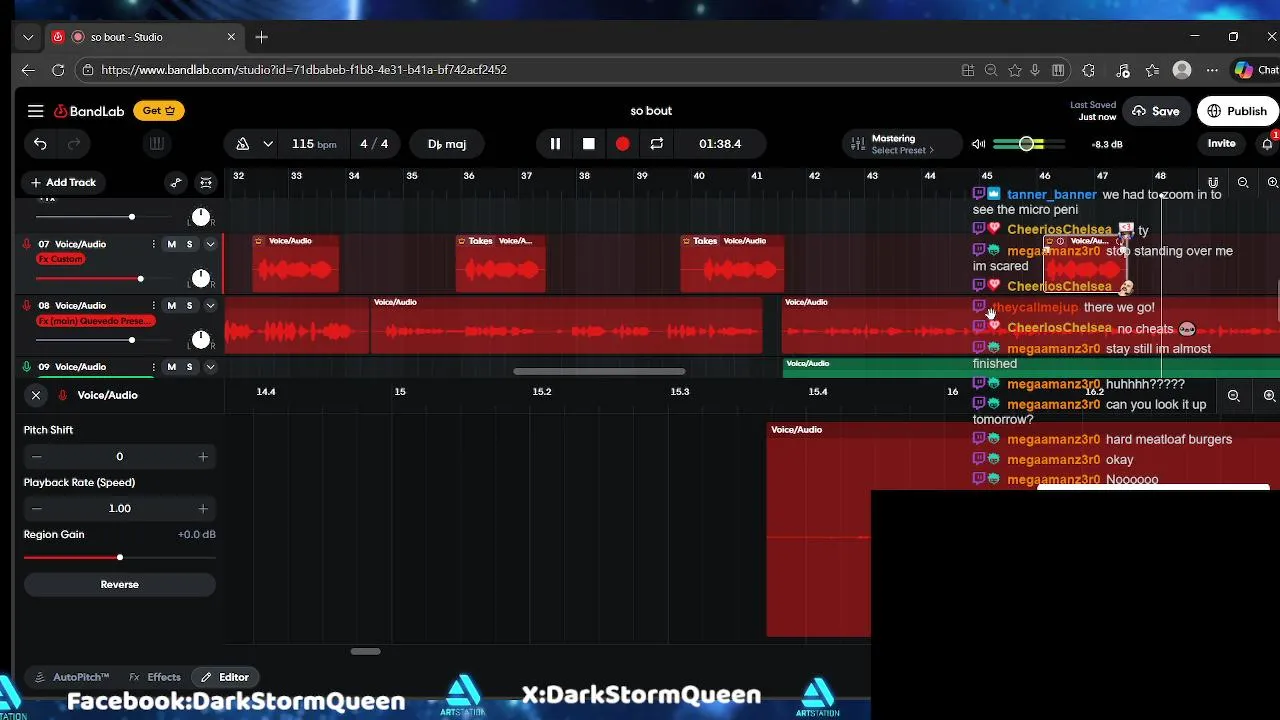Viewport: 1280px width, 720px height.
Task: Toggle automation view icon
Action: [176, 182]
